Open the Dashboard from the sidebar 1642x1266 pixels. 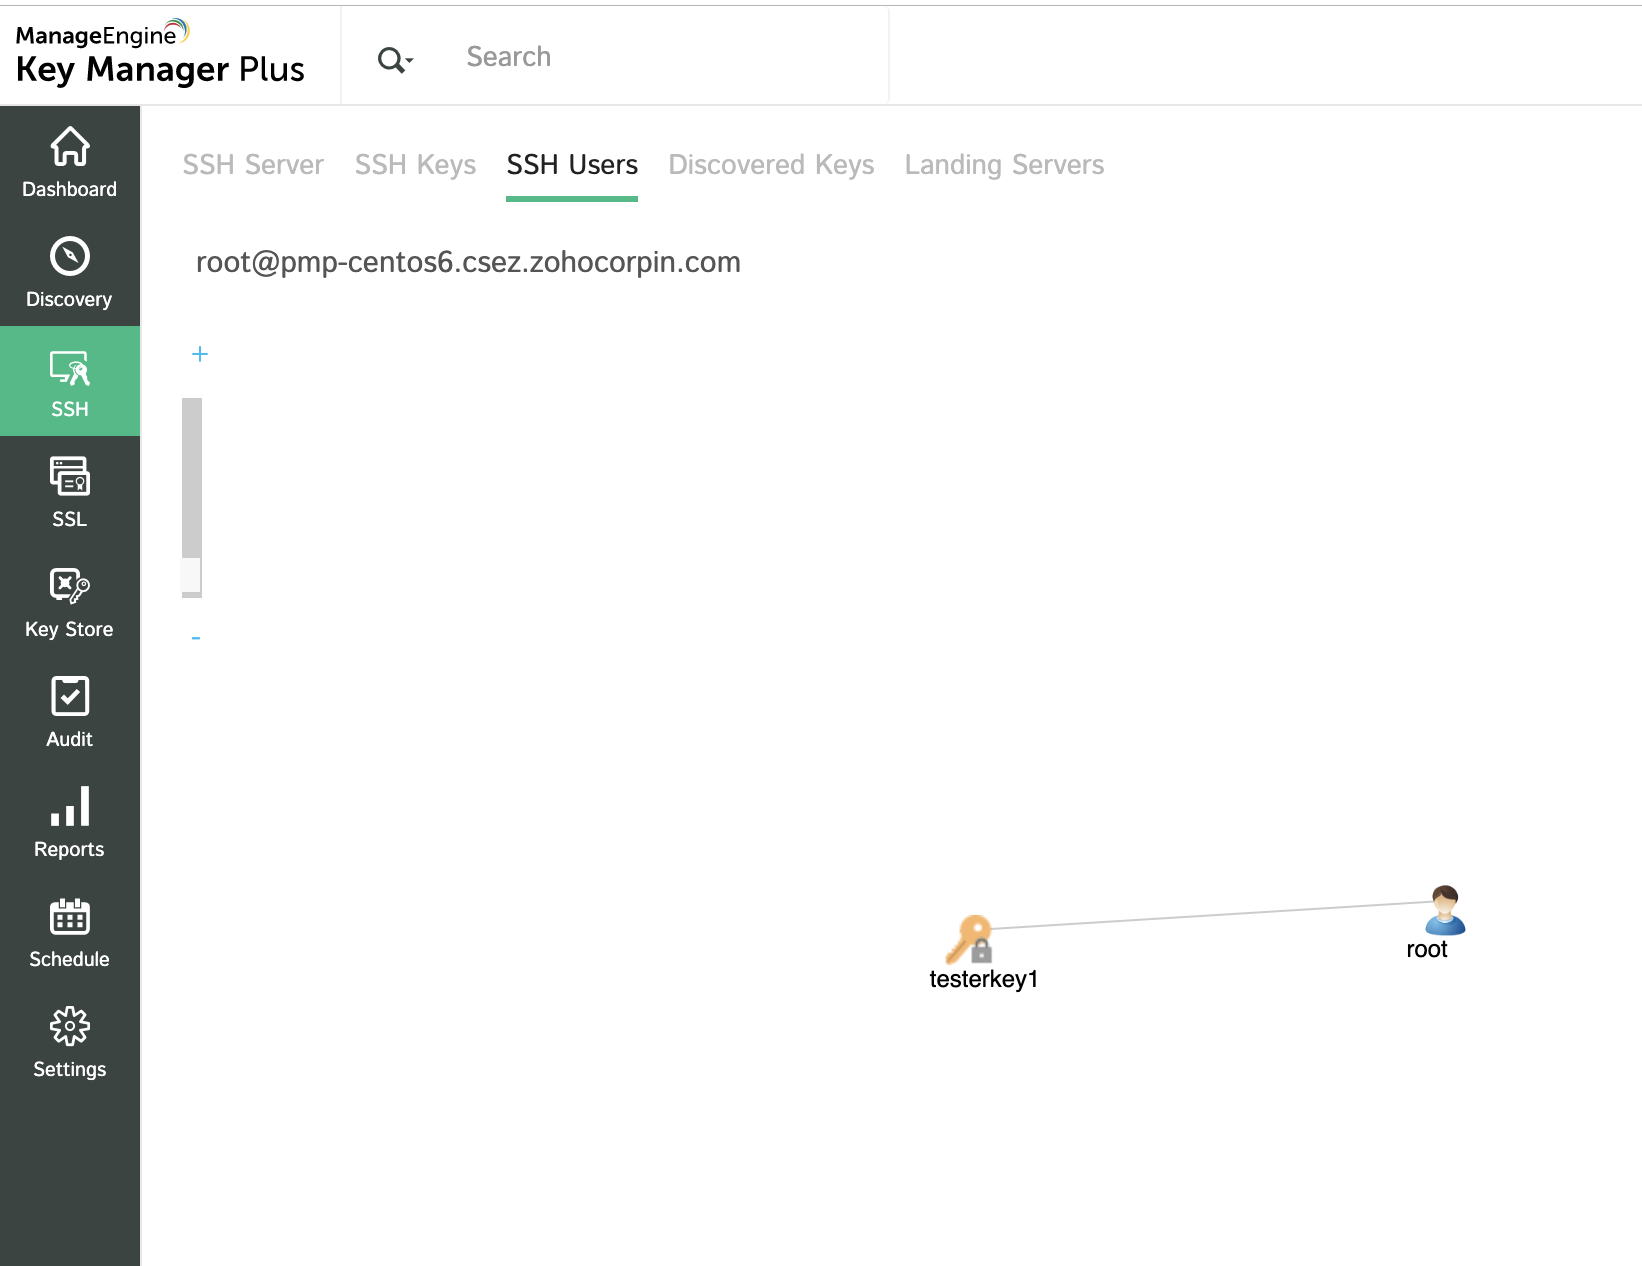click(x=69, y=163)
